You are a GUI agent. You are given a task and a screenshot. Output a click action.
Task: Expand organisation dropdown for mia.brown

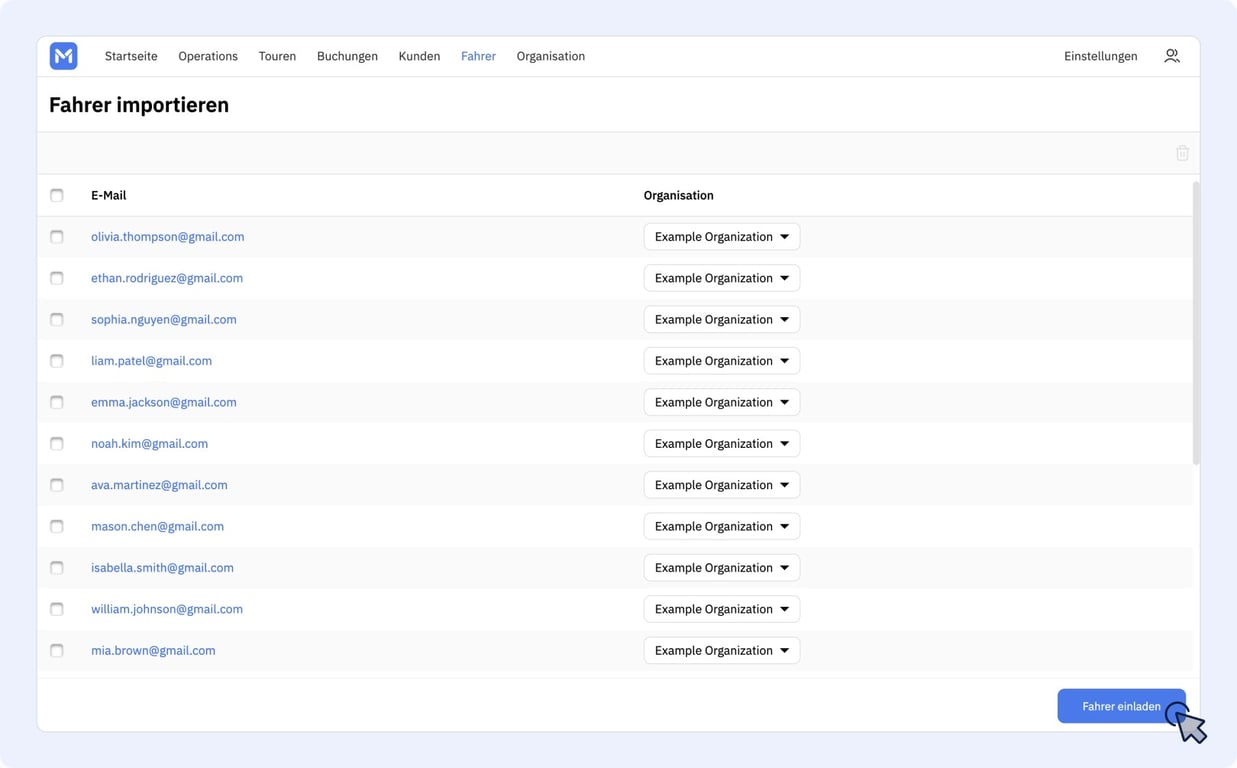(x=721, y=650)
